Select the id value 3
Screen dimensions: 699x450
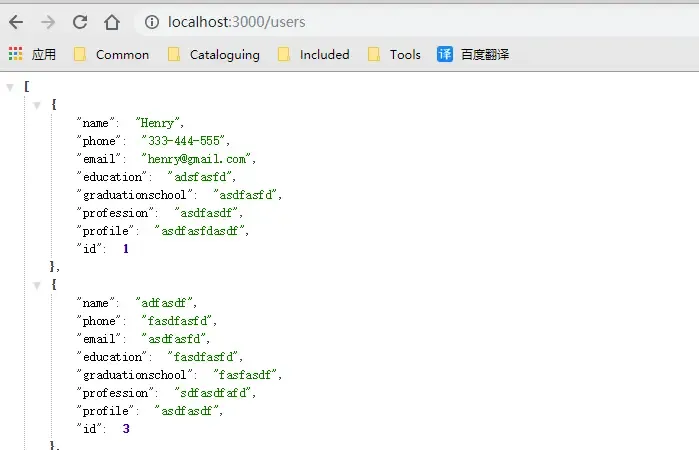(126, 429)
